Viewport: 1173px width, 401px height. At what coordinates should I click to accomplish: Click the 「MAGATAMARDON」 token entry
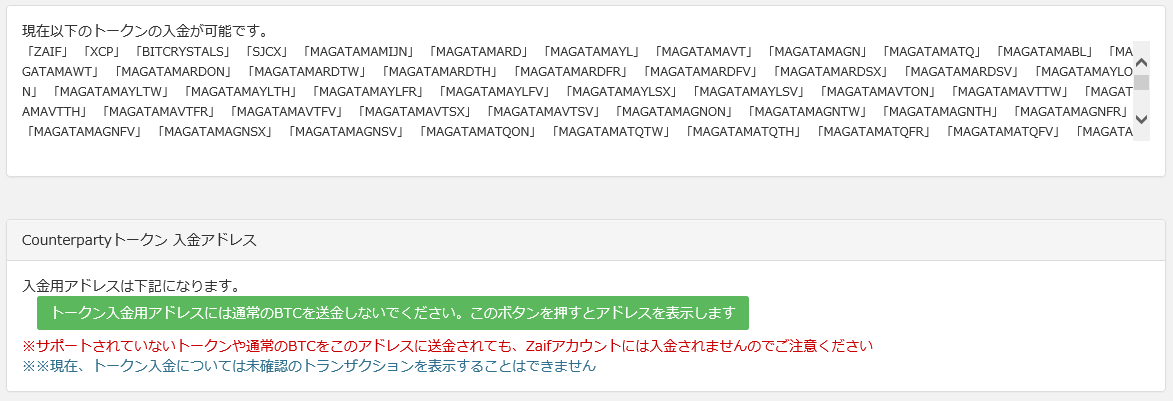point(174,71)
